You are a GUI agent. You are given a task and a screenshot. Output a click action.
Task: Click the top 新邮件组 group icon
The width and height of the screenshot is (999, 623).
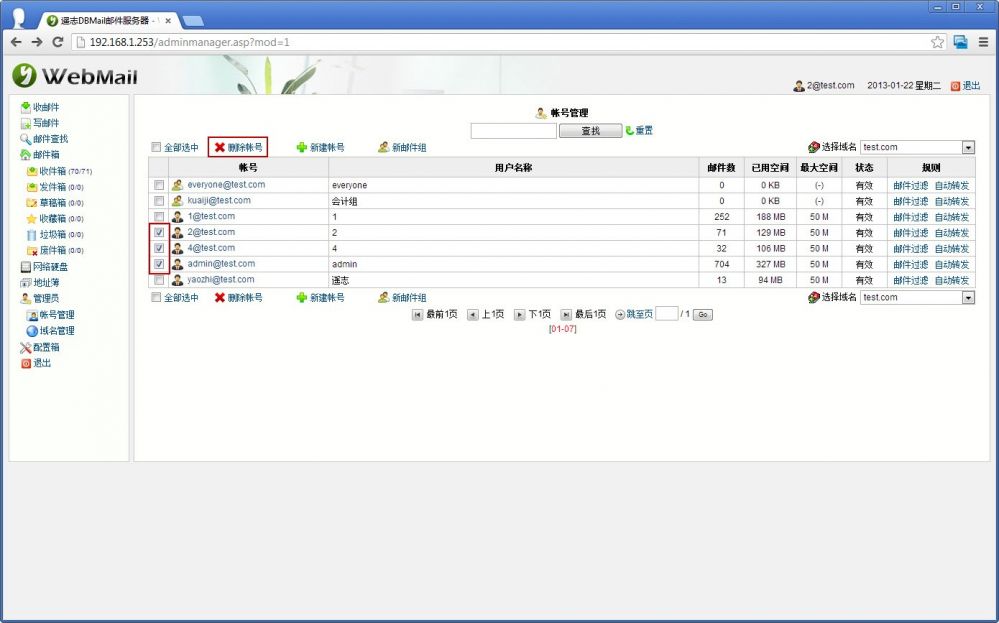coord(384,147)
